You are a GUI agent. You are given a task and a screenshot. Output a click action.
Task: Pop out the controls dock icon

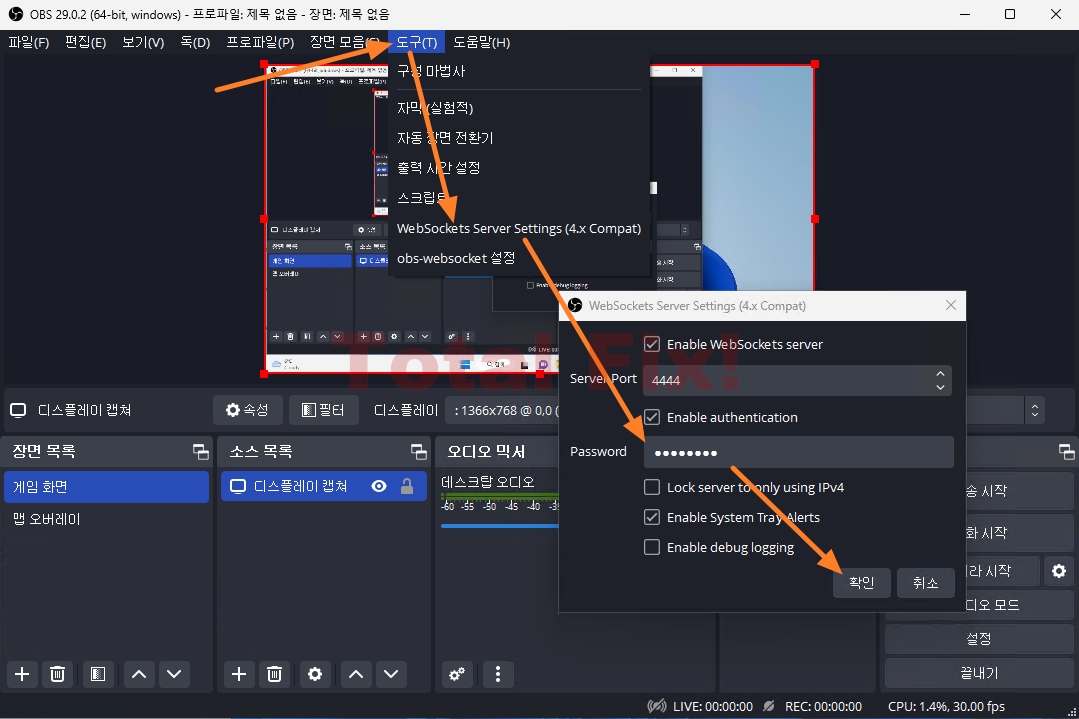click(1066, 451)
